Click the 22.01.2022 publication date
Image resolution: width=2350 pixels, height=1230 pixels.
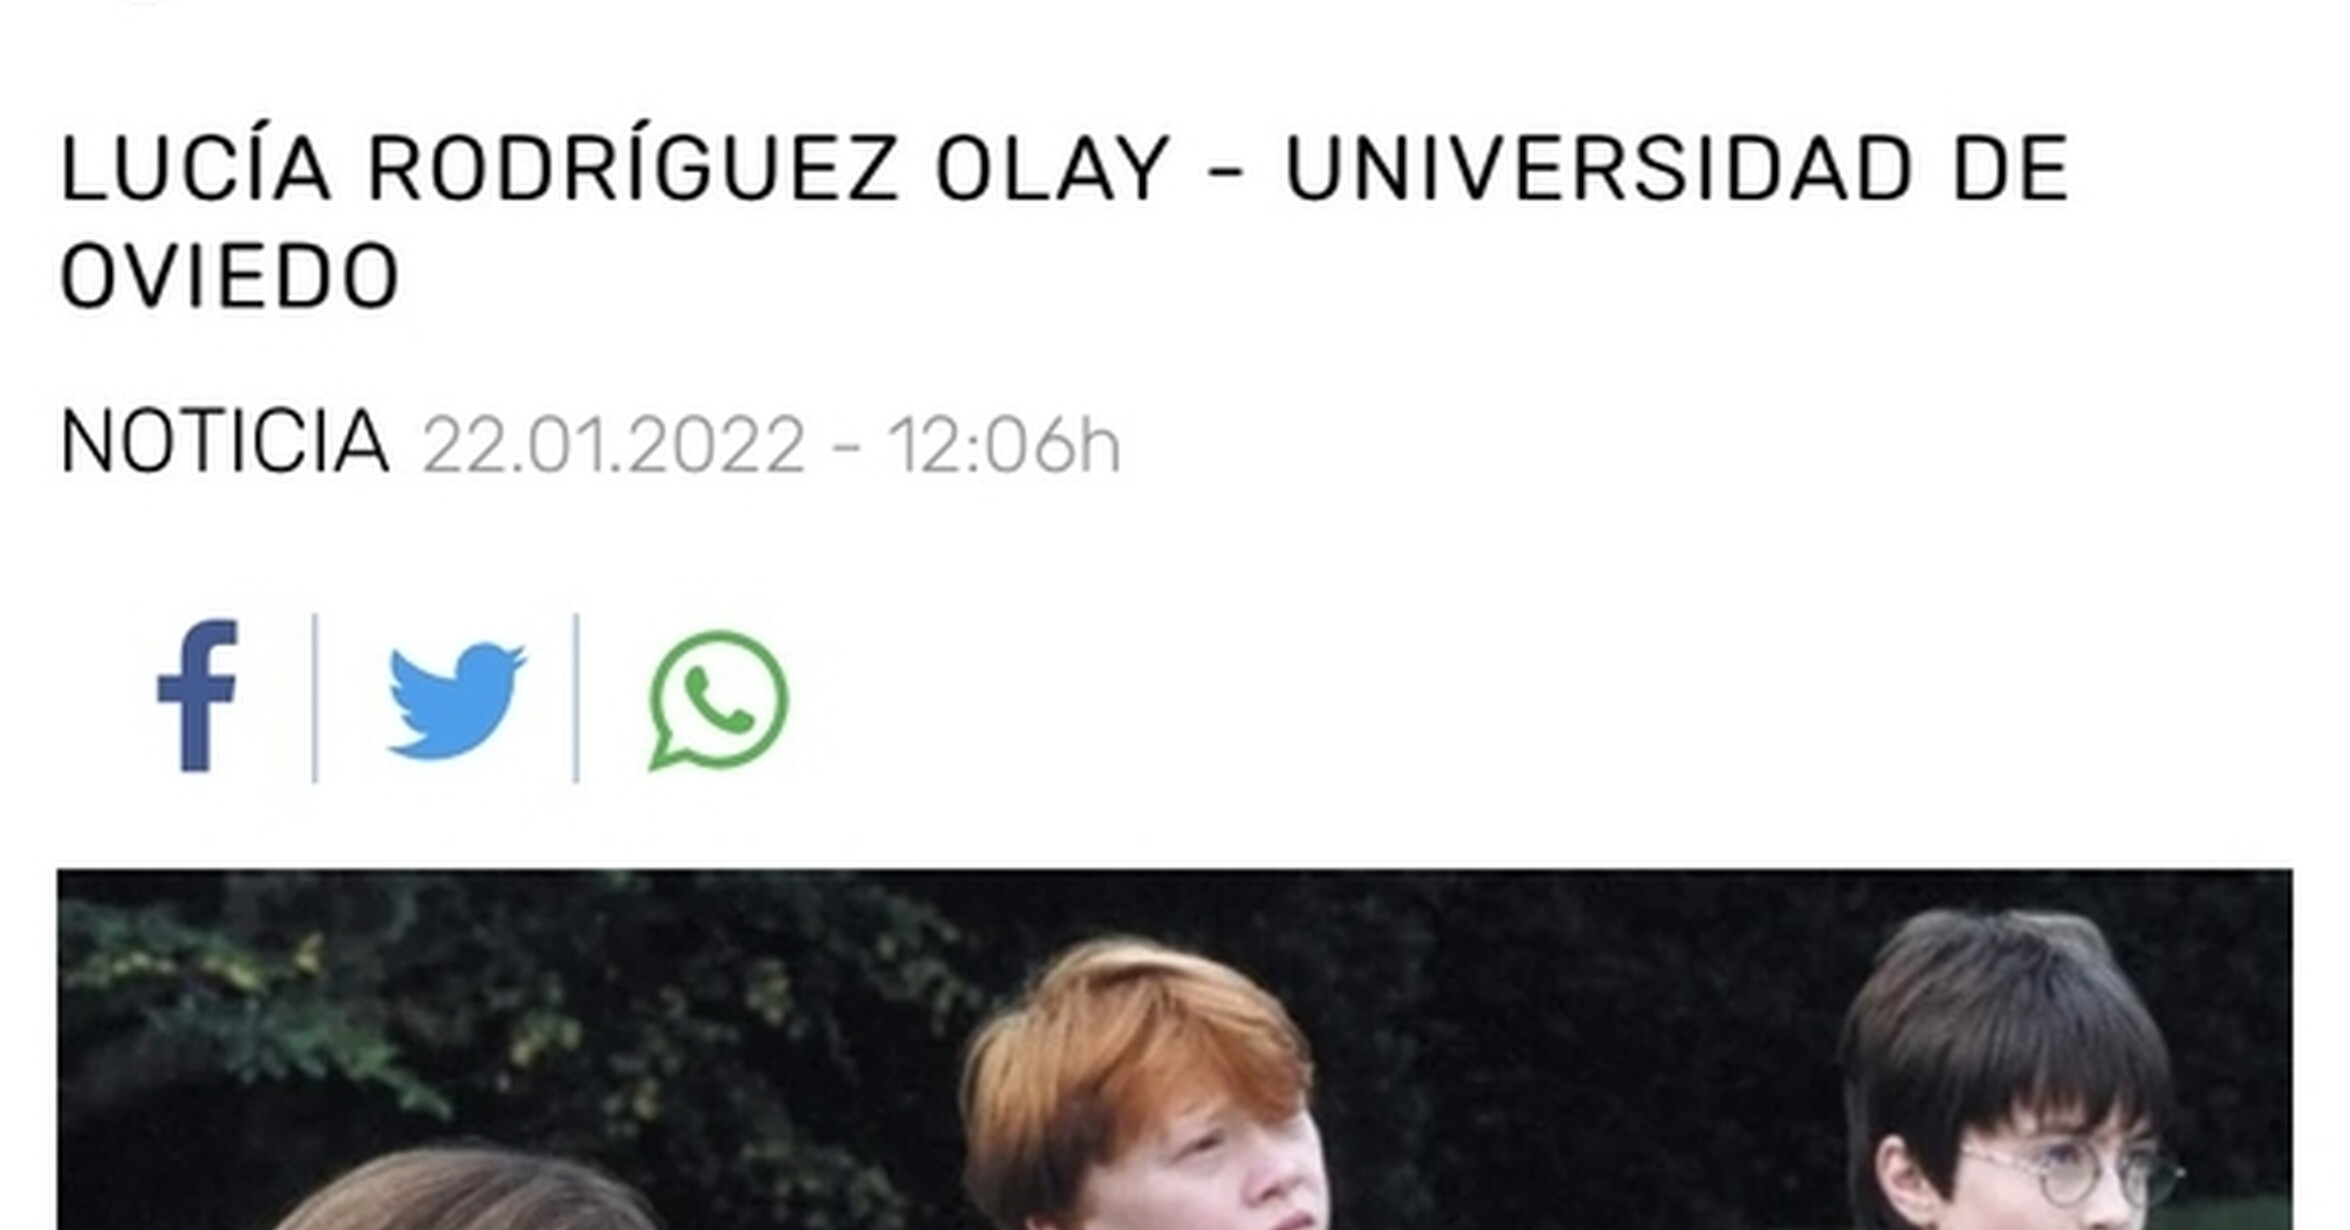click(613, 444)
